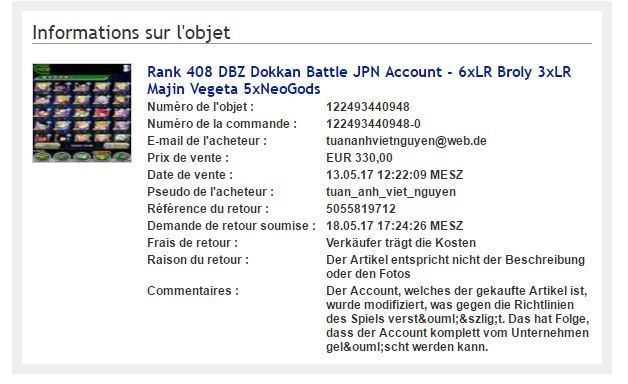The height and width of the screenshot is (384, 628).
Task: Click comment text beginning 'Der Account, welches'
Action: [x=457, y=319]
